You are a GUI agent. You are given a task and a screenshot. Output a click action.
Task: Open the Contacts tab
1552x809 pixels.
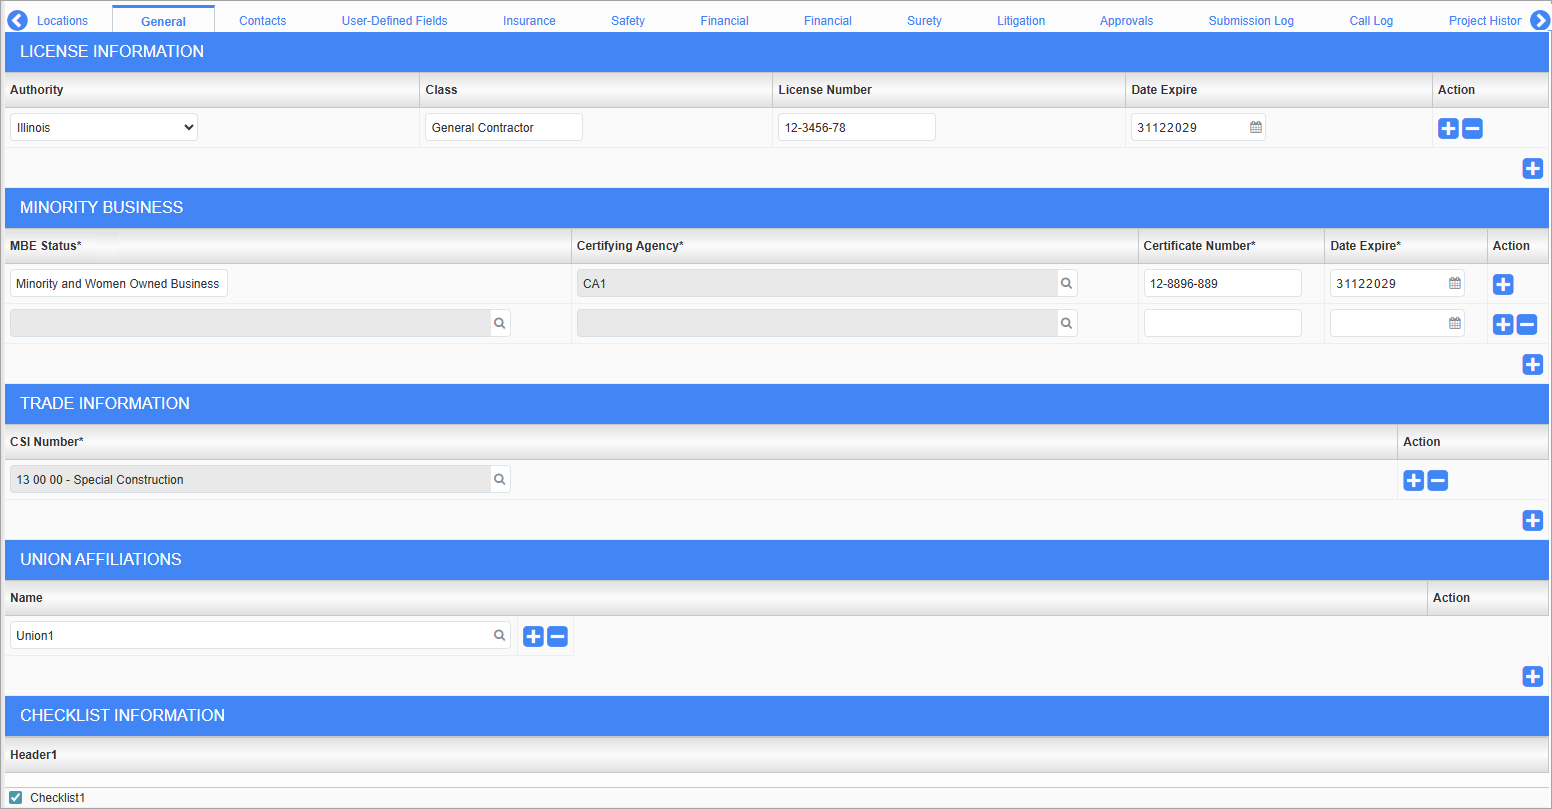pyautogui.click(x=263, y=20)
